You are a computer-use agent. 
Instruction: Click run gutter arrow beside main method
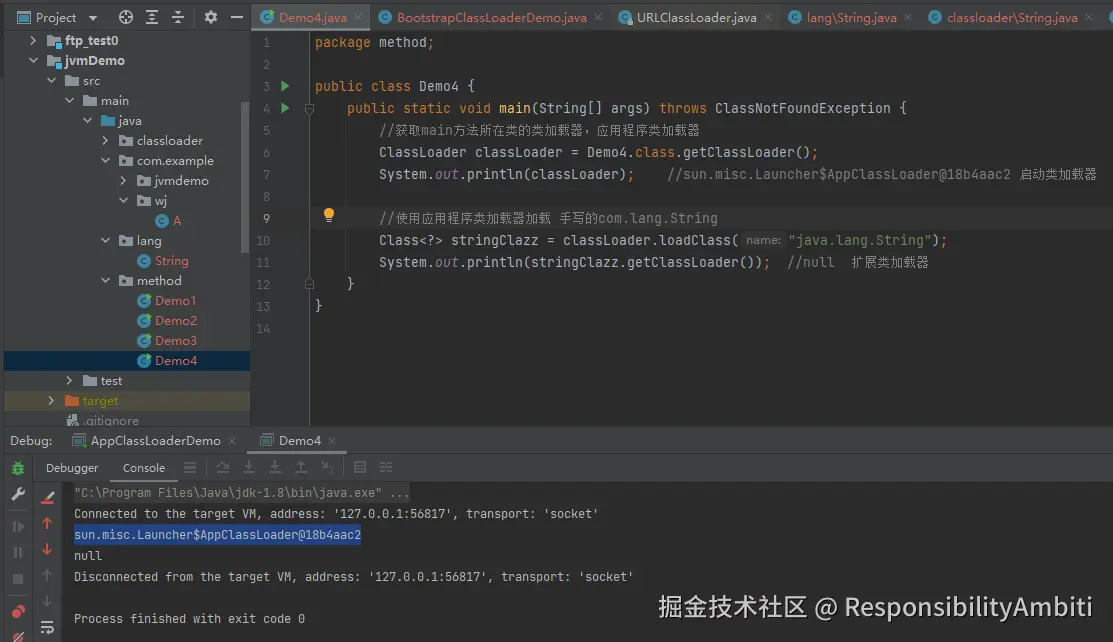click(285, 108)
